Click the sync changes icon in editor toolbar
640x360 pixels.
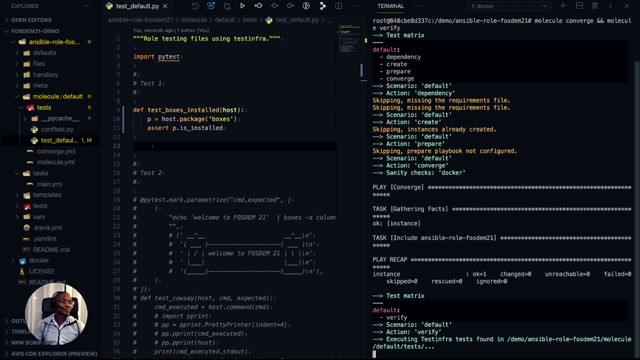pos(211,6)
